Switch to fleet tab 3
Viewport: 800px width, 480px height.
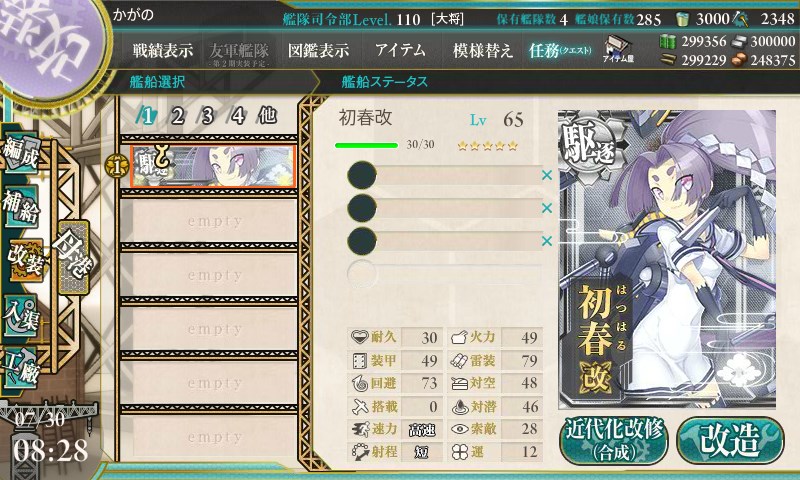(x=207, y=116)
